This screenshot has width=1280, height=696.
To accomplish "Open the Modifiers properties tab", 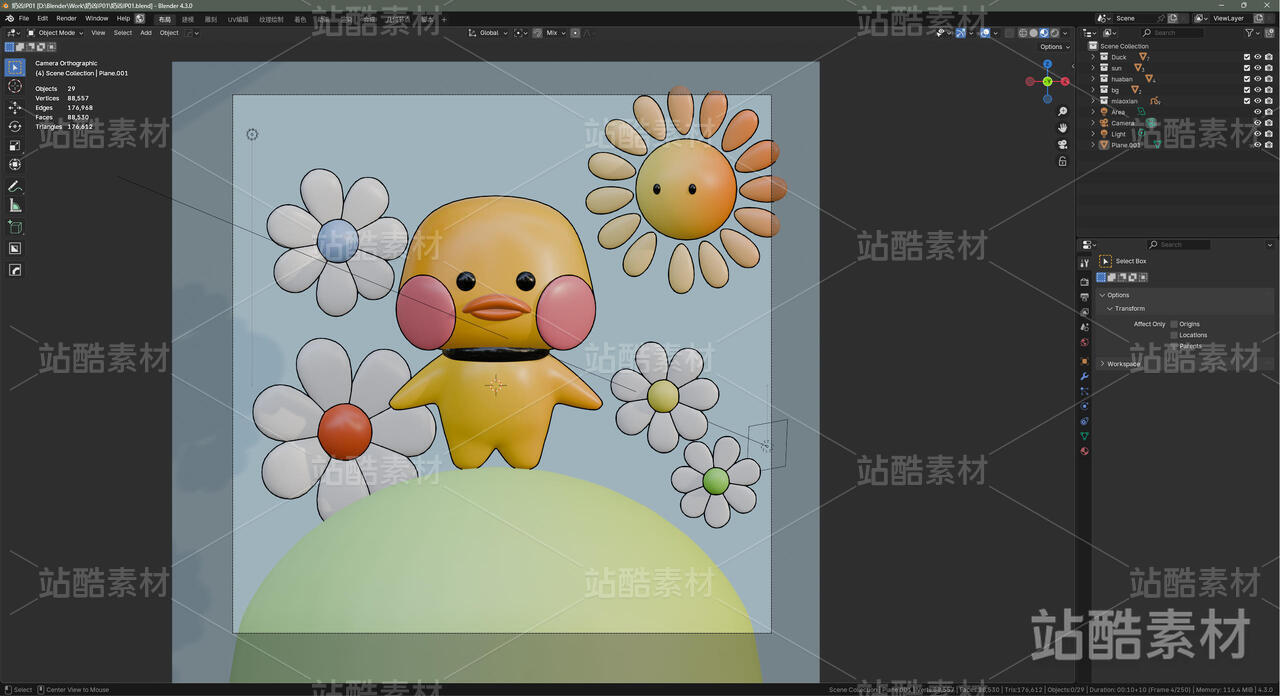I will click(1084, 377).
